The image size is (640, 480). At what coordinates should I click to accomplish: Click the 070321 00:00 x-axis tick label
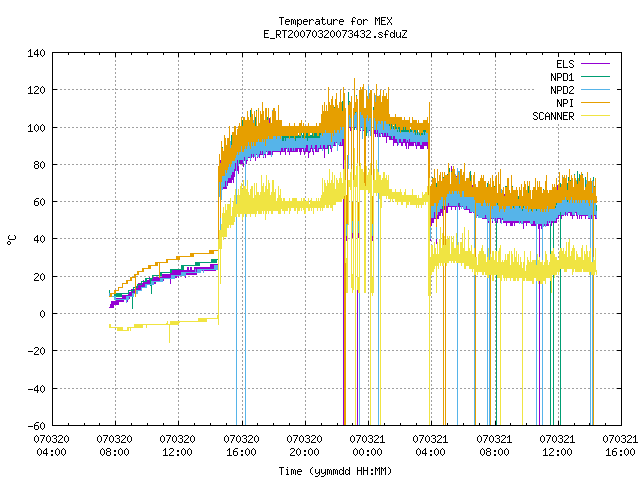(x=367, y=446)
